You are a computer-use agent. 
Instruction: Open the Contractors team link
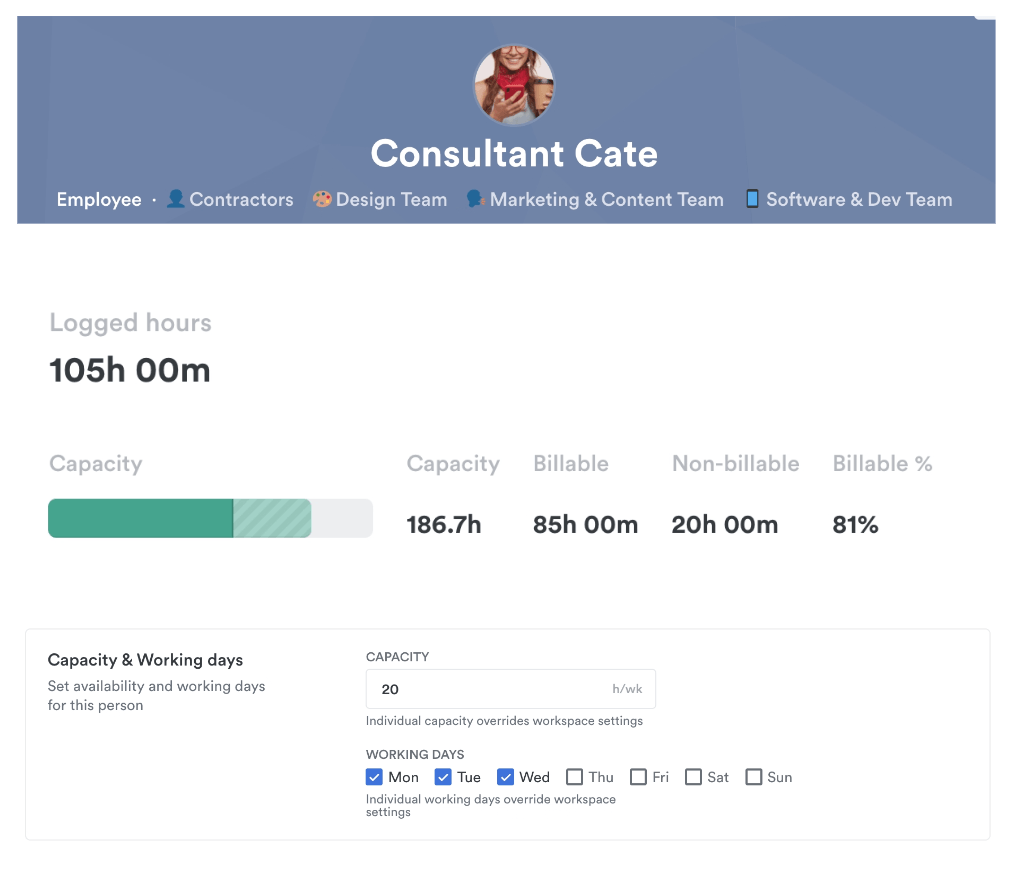coord(241,199)
